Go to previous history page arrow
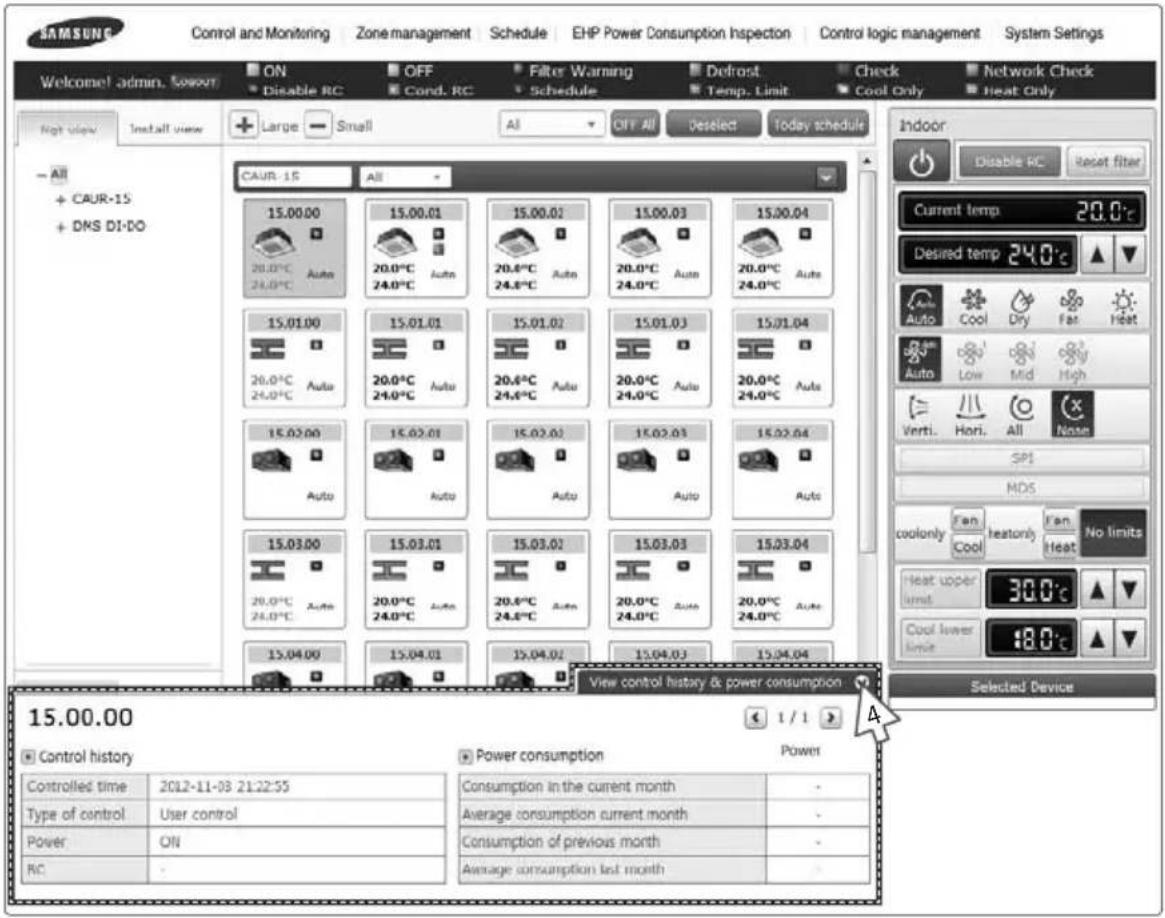The image size is (1165, 918). pos(756,717)
